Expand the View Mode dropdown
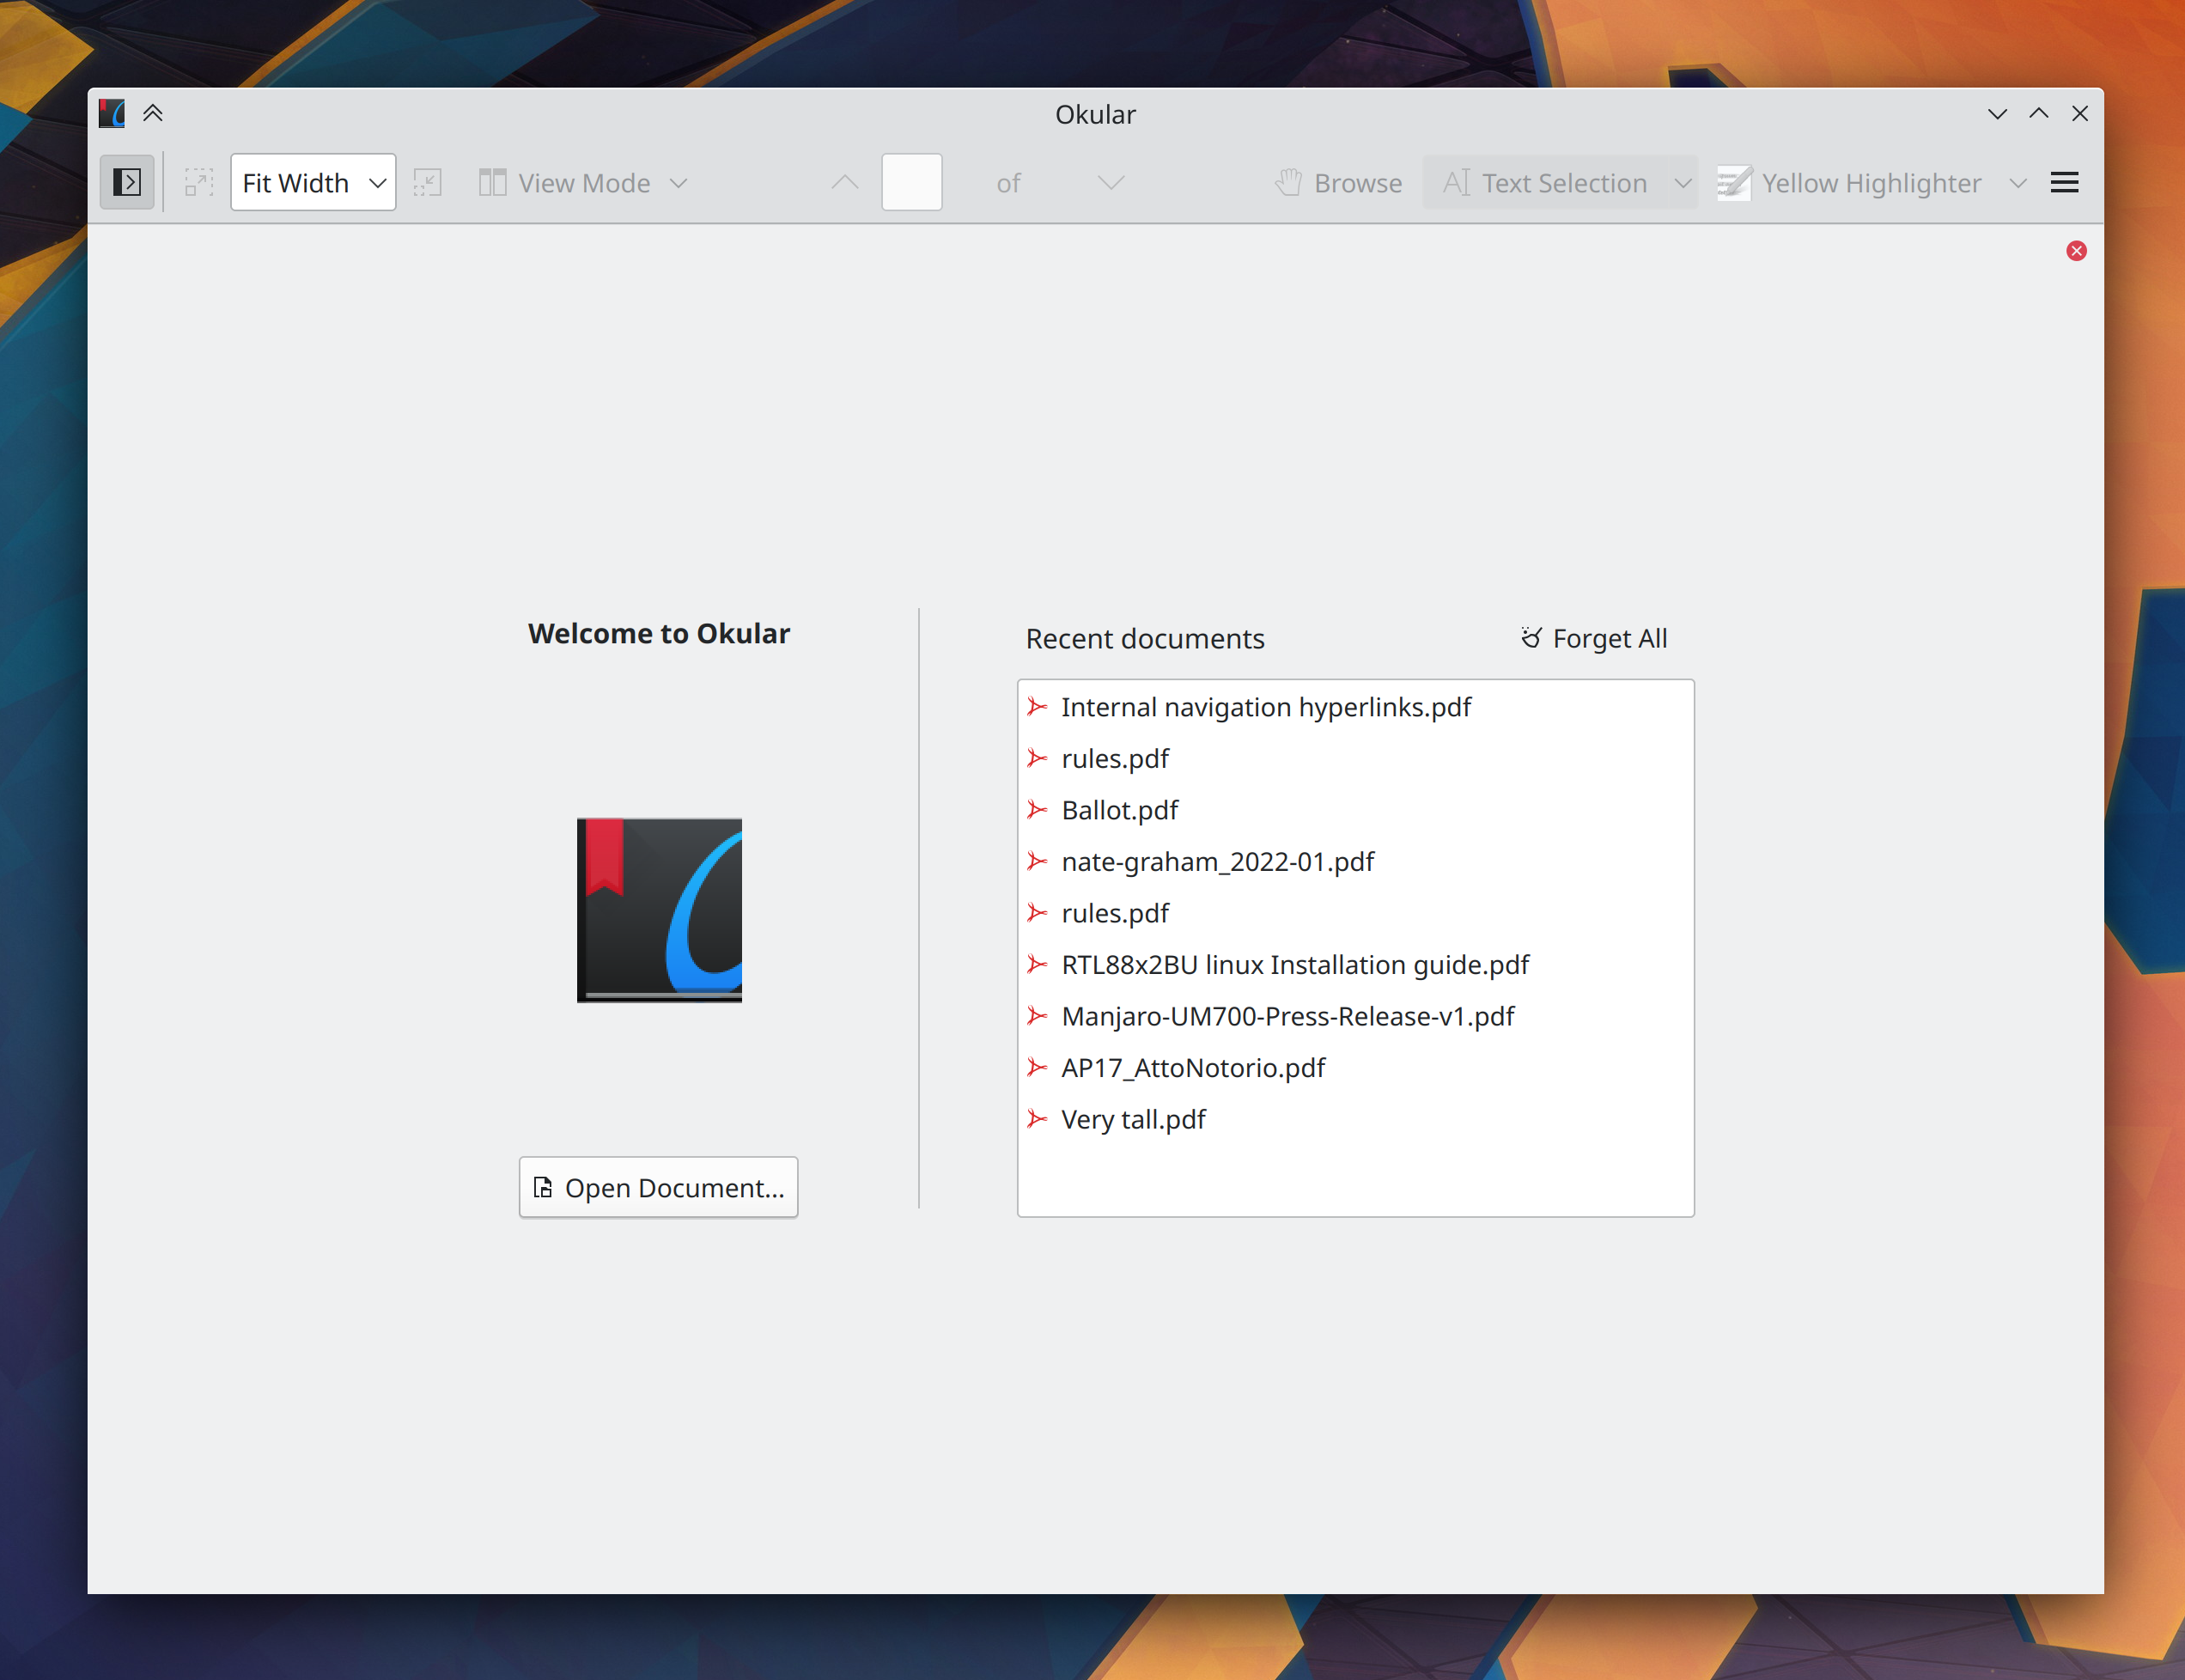2185x1680 pixels. (x=584, y=182)
